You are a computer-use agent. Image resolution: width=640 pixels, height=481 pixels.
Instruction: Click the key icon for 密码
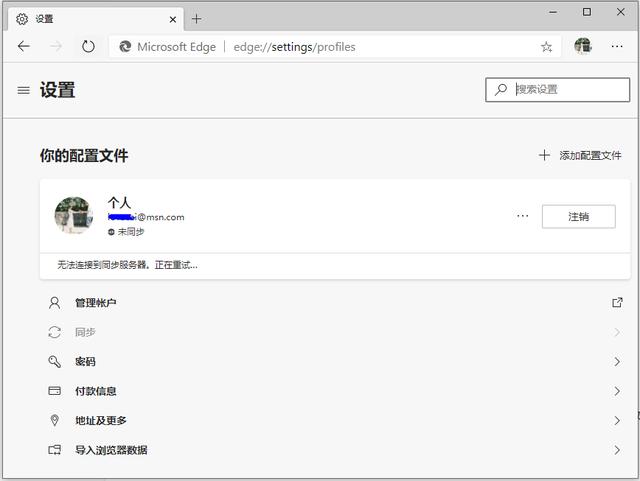coord(54,361)
